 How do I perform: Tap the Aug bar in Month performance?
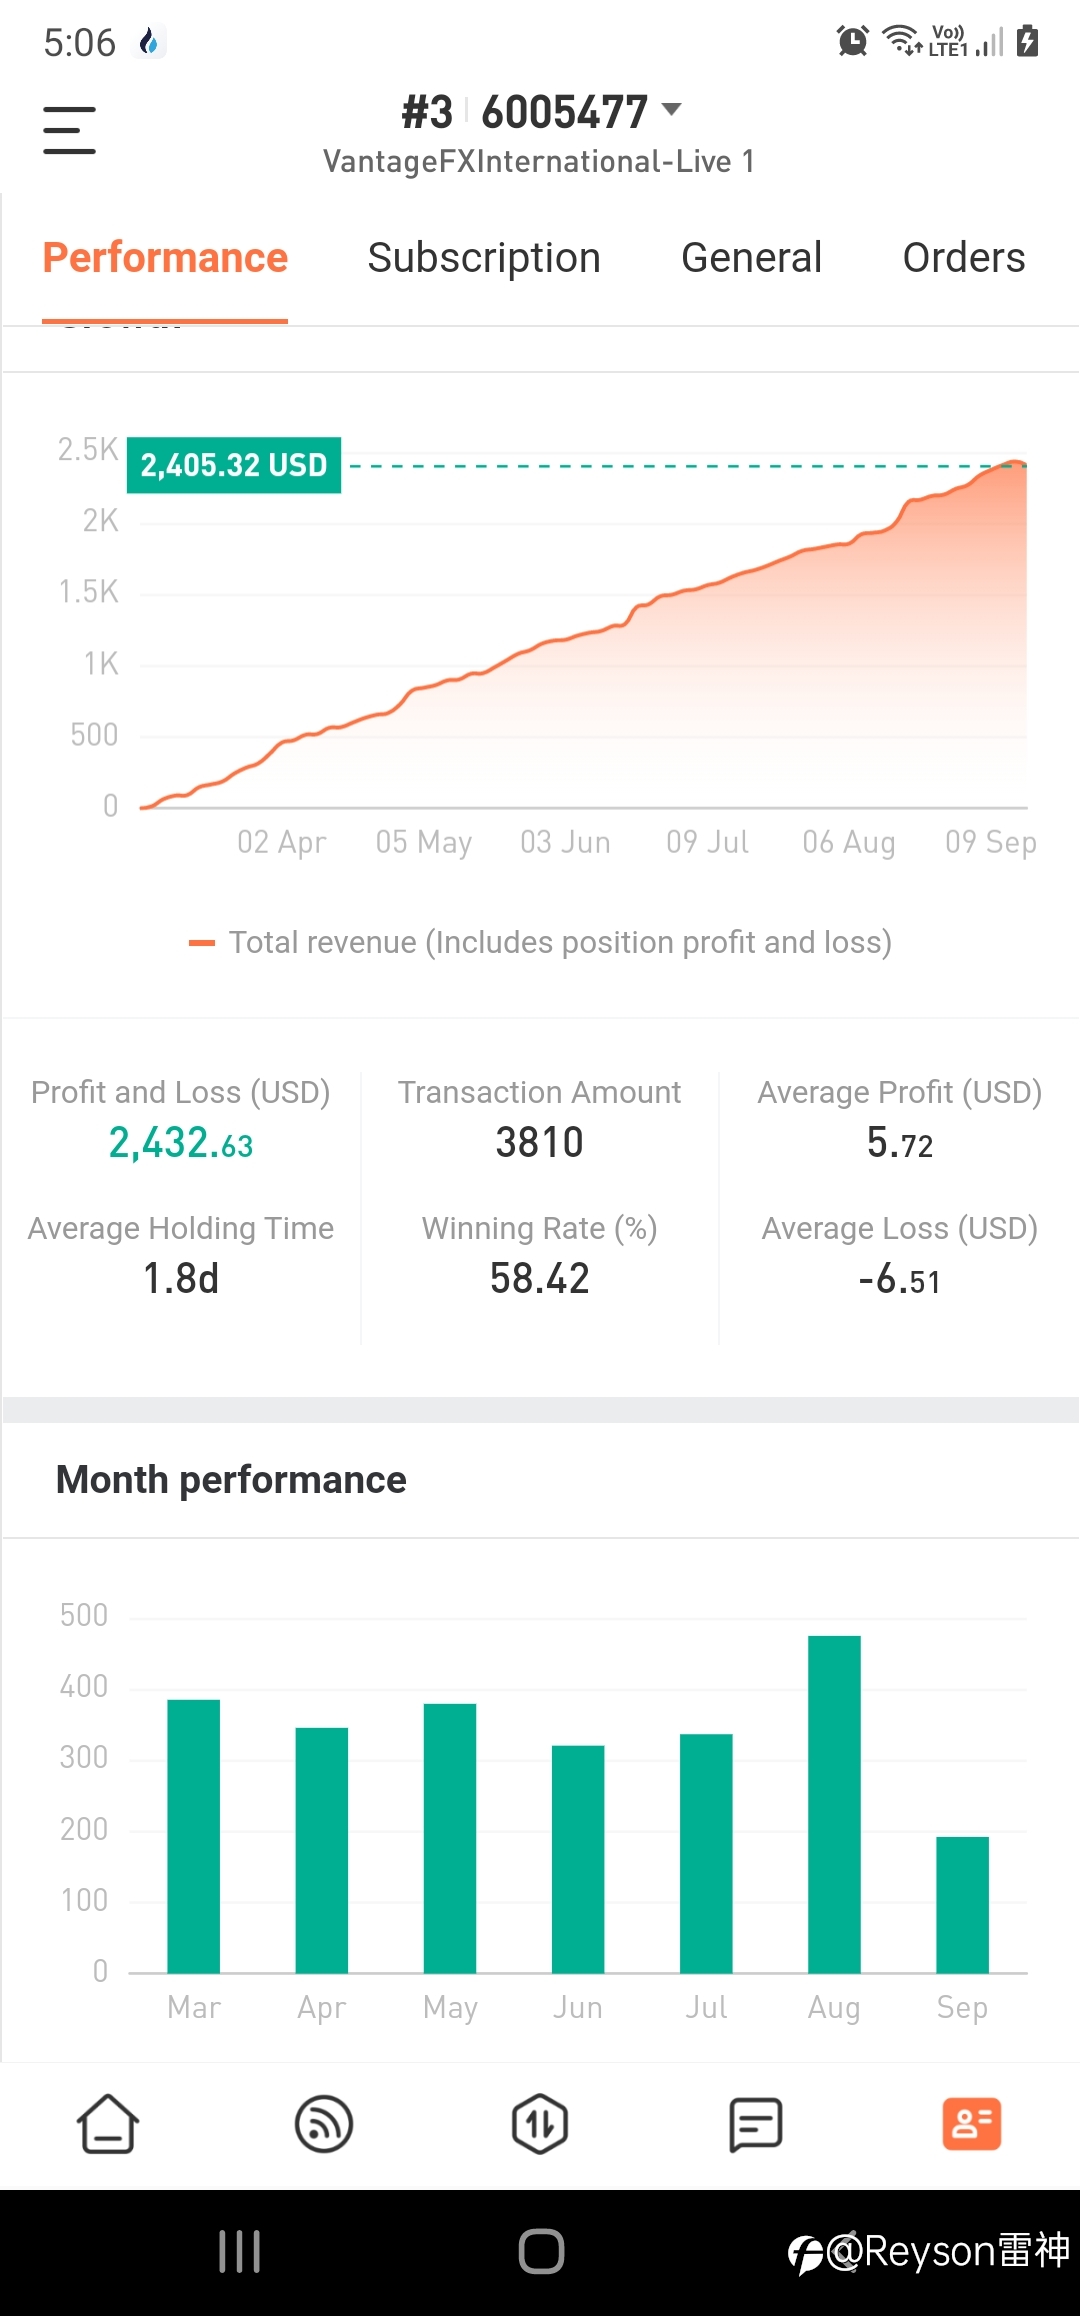pyautogui.click(x=834, y=1804)
